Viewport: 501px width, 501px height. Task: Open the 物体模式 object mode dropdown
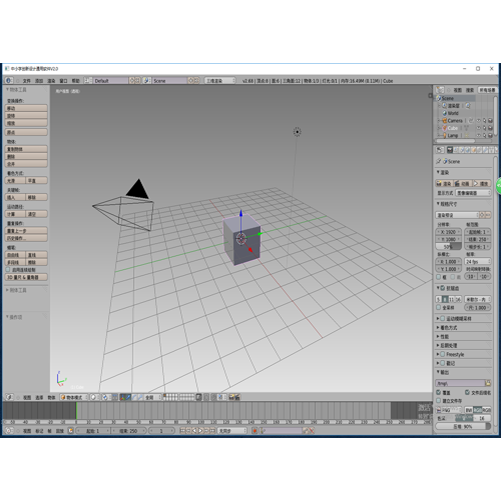(74, 397)
